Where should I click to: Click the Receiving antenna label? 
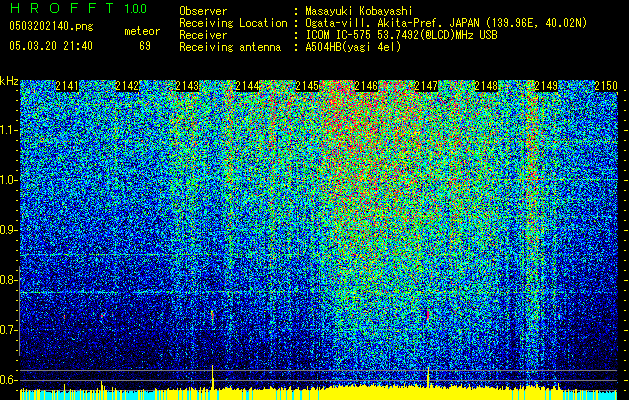[230, 47]
